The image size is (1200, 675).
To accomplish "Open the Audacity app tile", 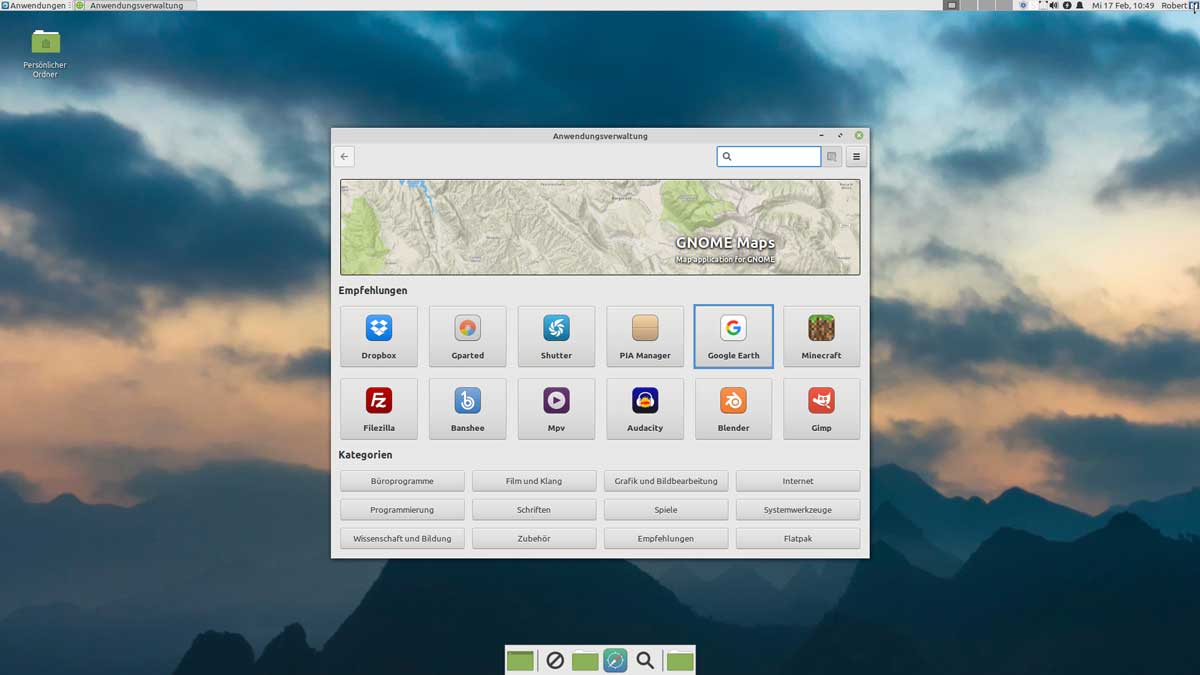I will pos(645,409).
